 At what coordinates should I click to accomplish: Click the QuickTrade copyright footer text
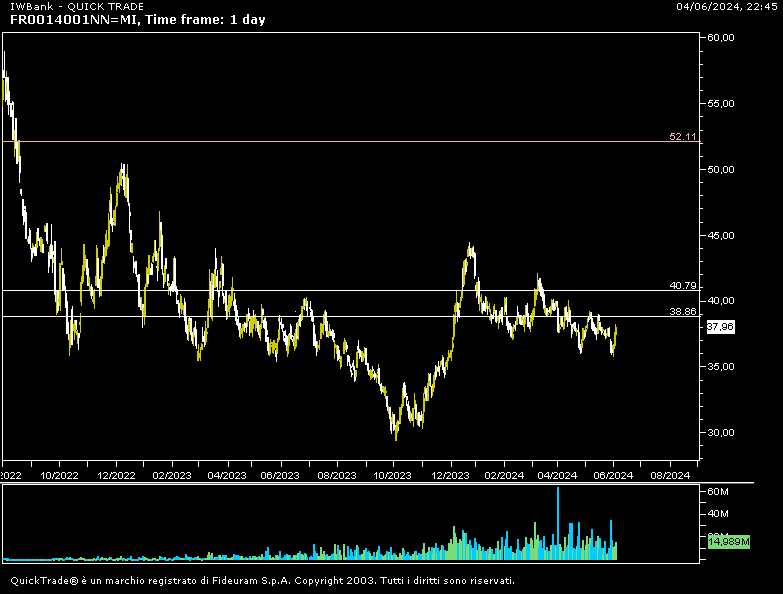262,580
